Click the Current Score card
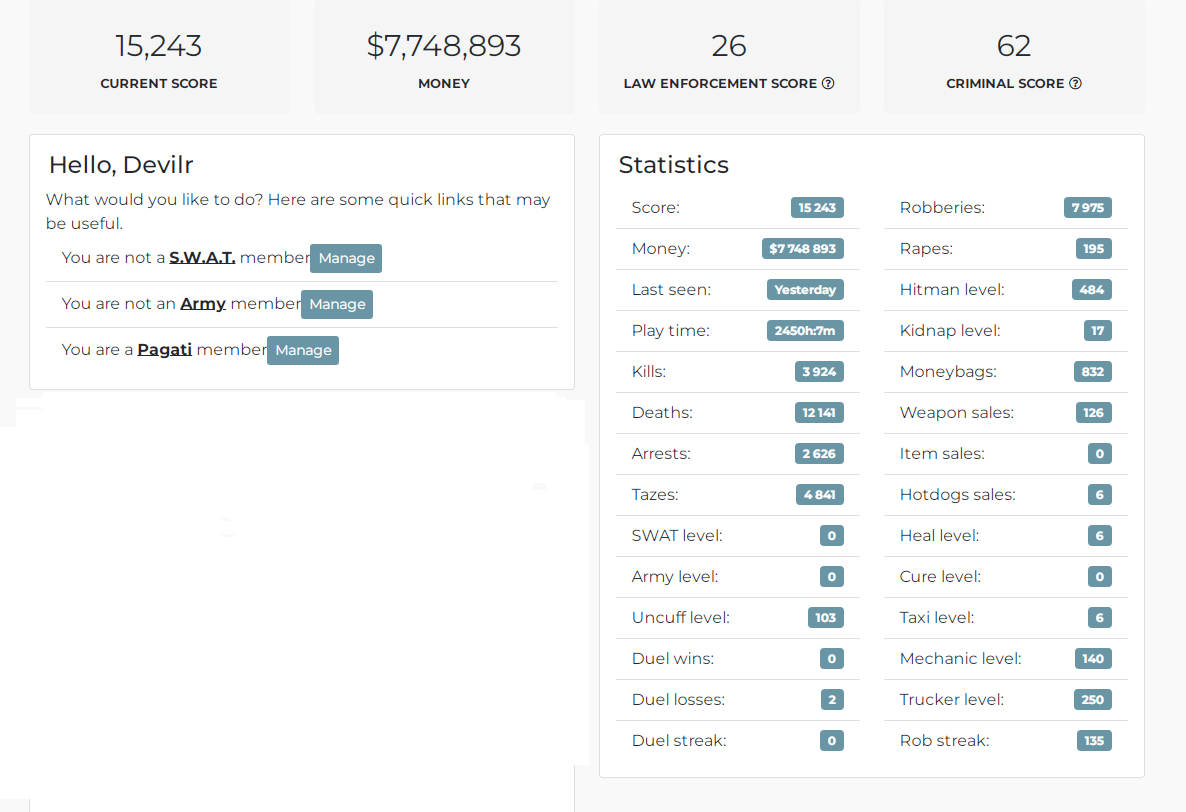This screenshot has width=1186, height=812. [x=159, y=57]
